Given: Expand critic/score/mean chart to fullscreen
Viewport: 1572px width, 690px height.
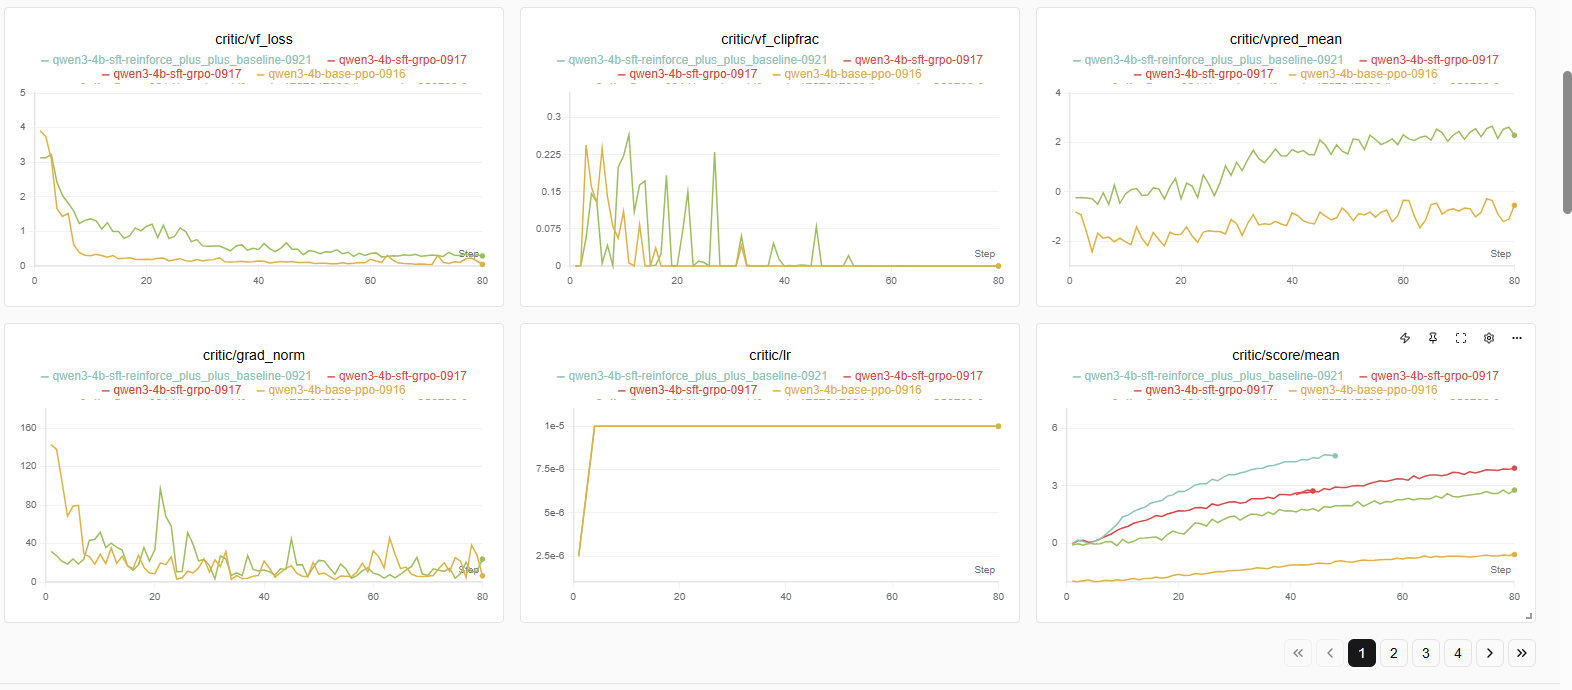Looking at the screenshot, I should click(1461, 338).
